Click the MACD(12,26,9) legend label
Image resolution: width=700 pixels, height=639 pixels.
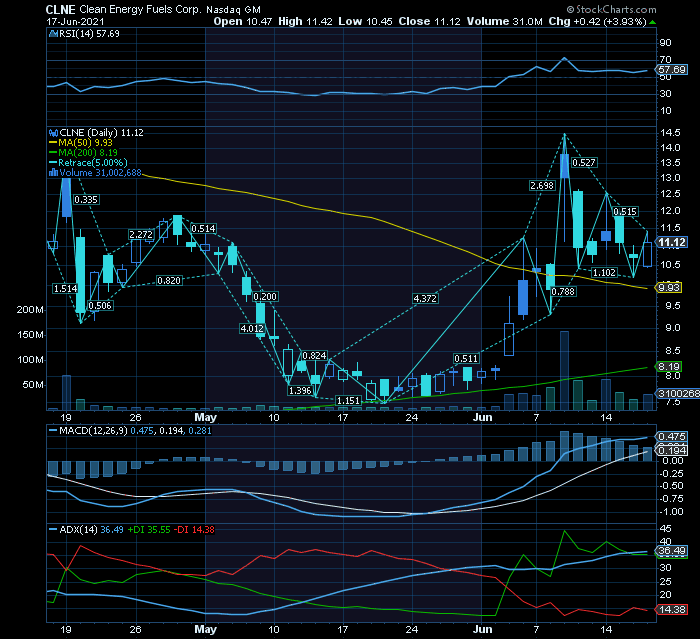tap(93, 431)
